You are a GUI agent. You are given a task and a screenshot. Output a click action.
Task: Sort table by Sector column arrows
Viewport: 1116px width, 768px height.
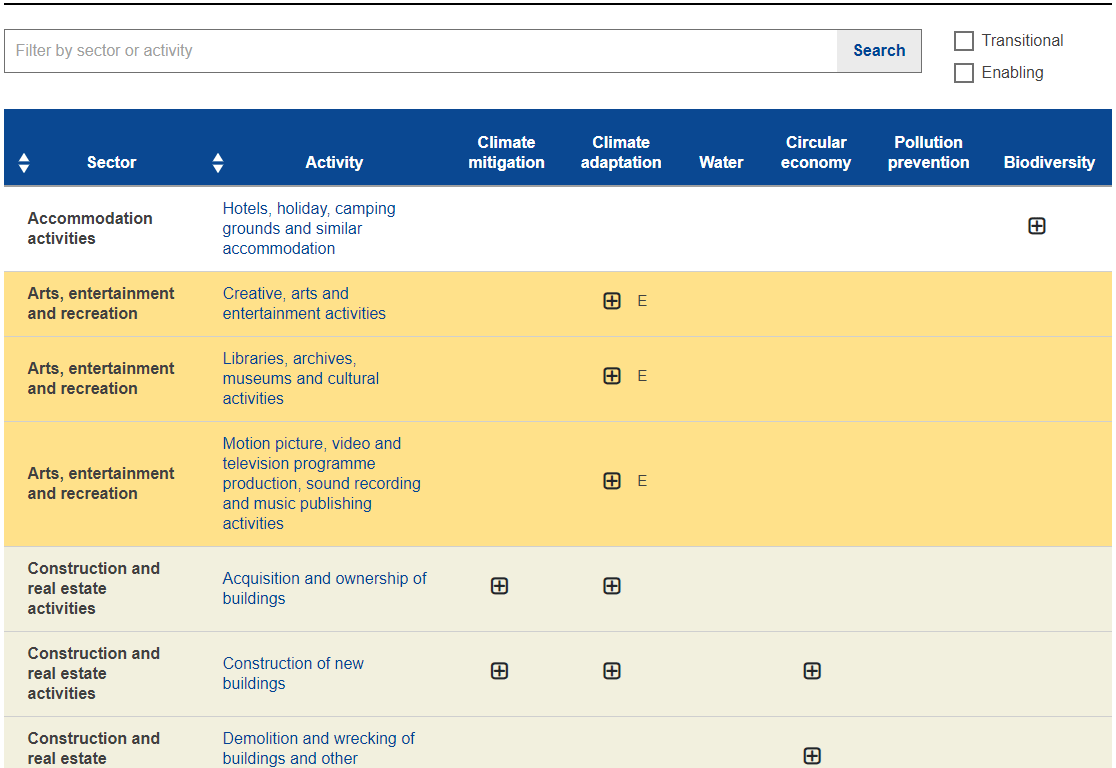24,163
